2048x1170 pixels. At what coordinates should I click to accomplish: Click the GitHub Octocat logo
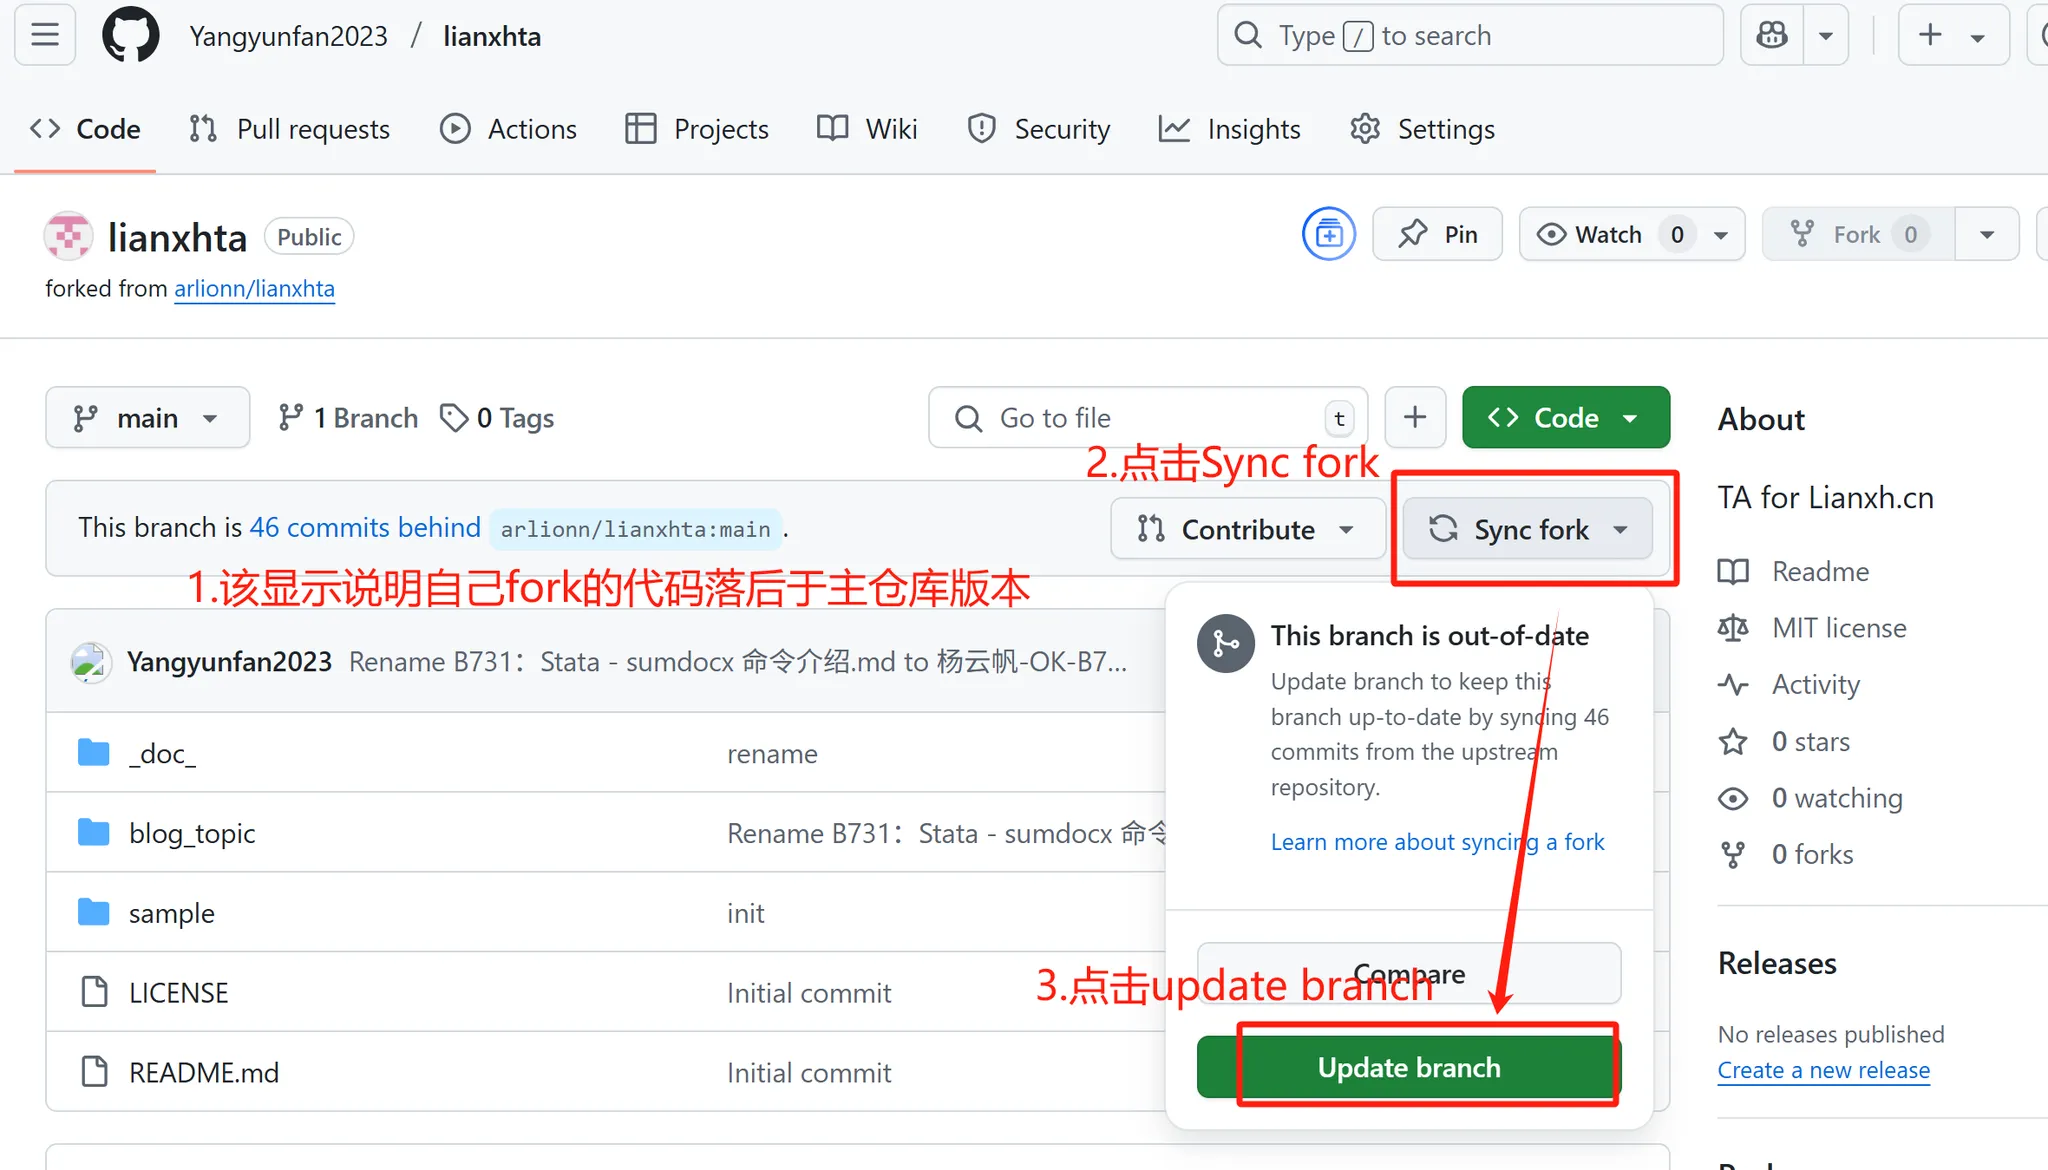[131, 36]
